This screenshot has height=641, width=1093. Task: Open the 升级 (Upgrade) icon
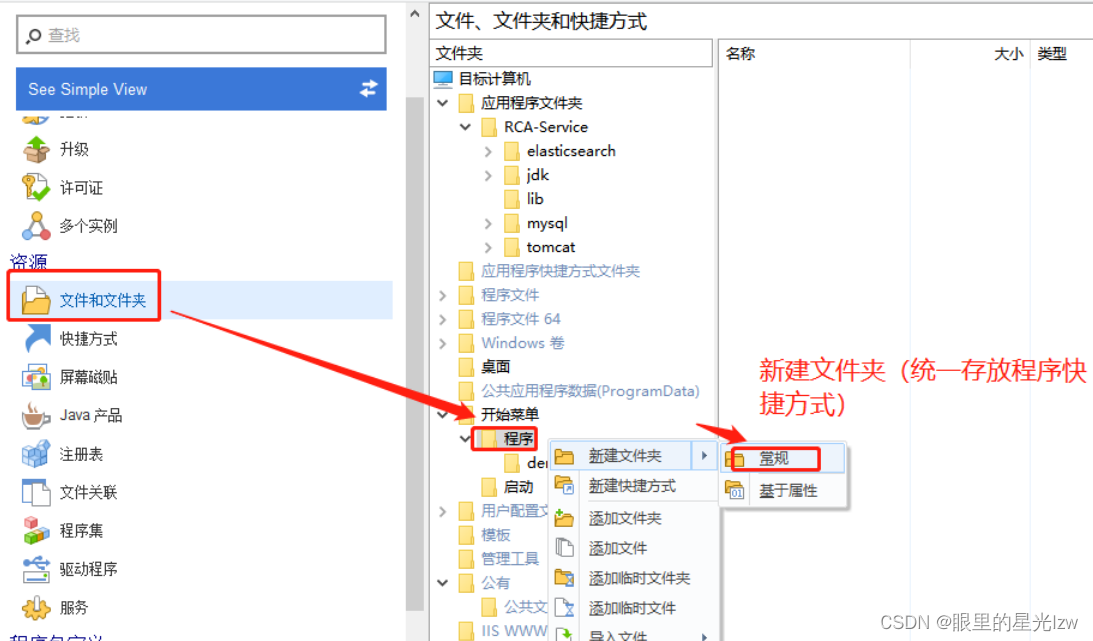[36, 149]
